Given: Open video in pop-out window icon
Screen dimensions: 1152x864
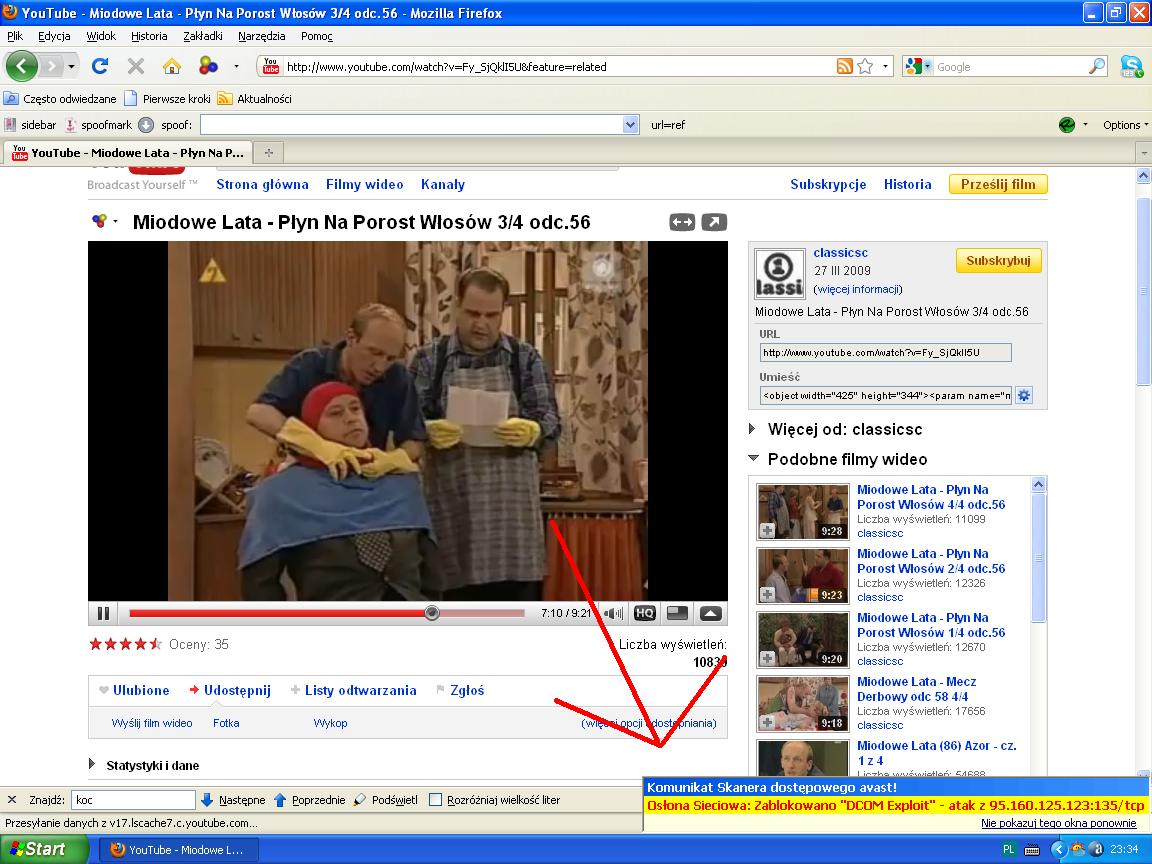Looking at the screenshot, I should (x=714, y=222).
